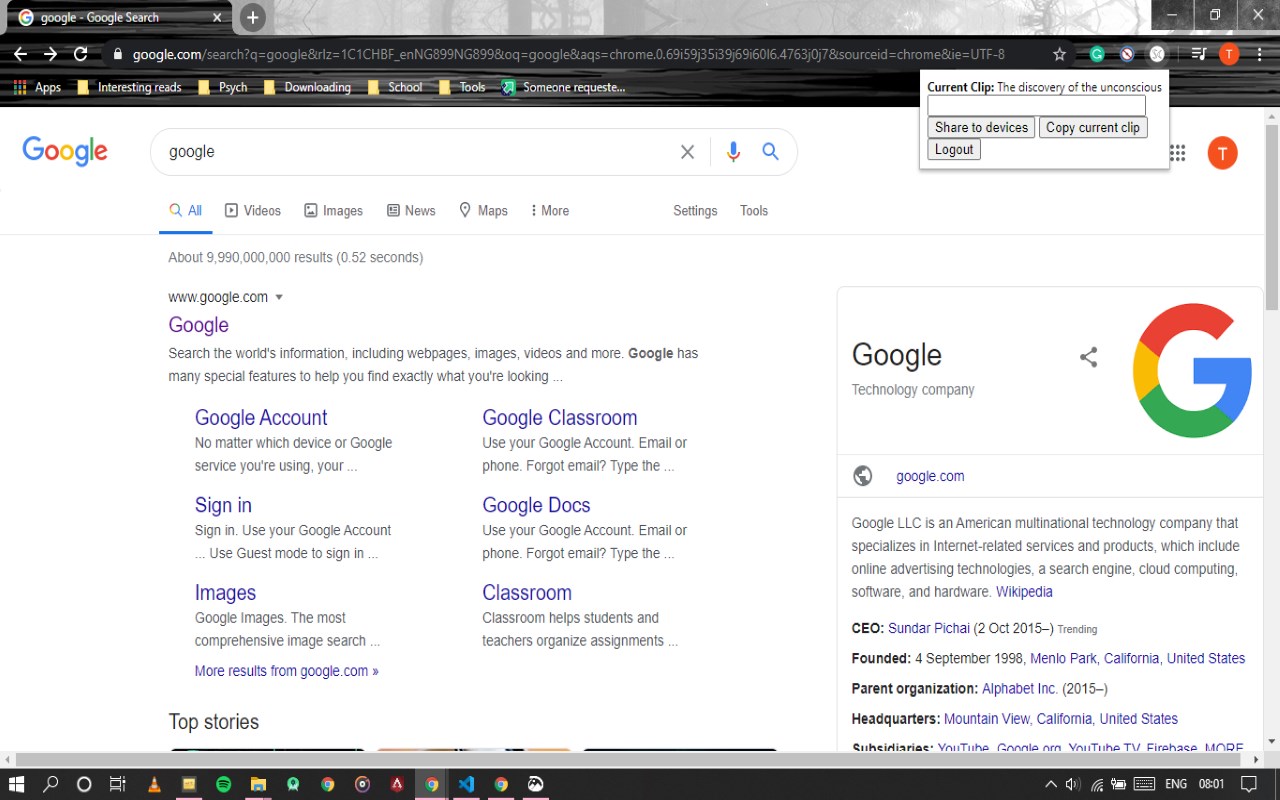Open the Sign in sitelink
Viewport: 1280px width, 800px height.
223,505
